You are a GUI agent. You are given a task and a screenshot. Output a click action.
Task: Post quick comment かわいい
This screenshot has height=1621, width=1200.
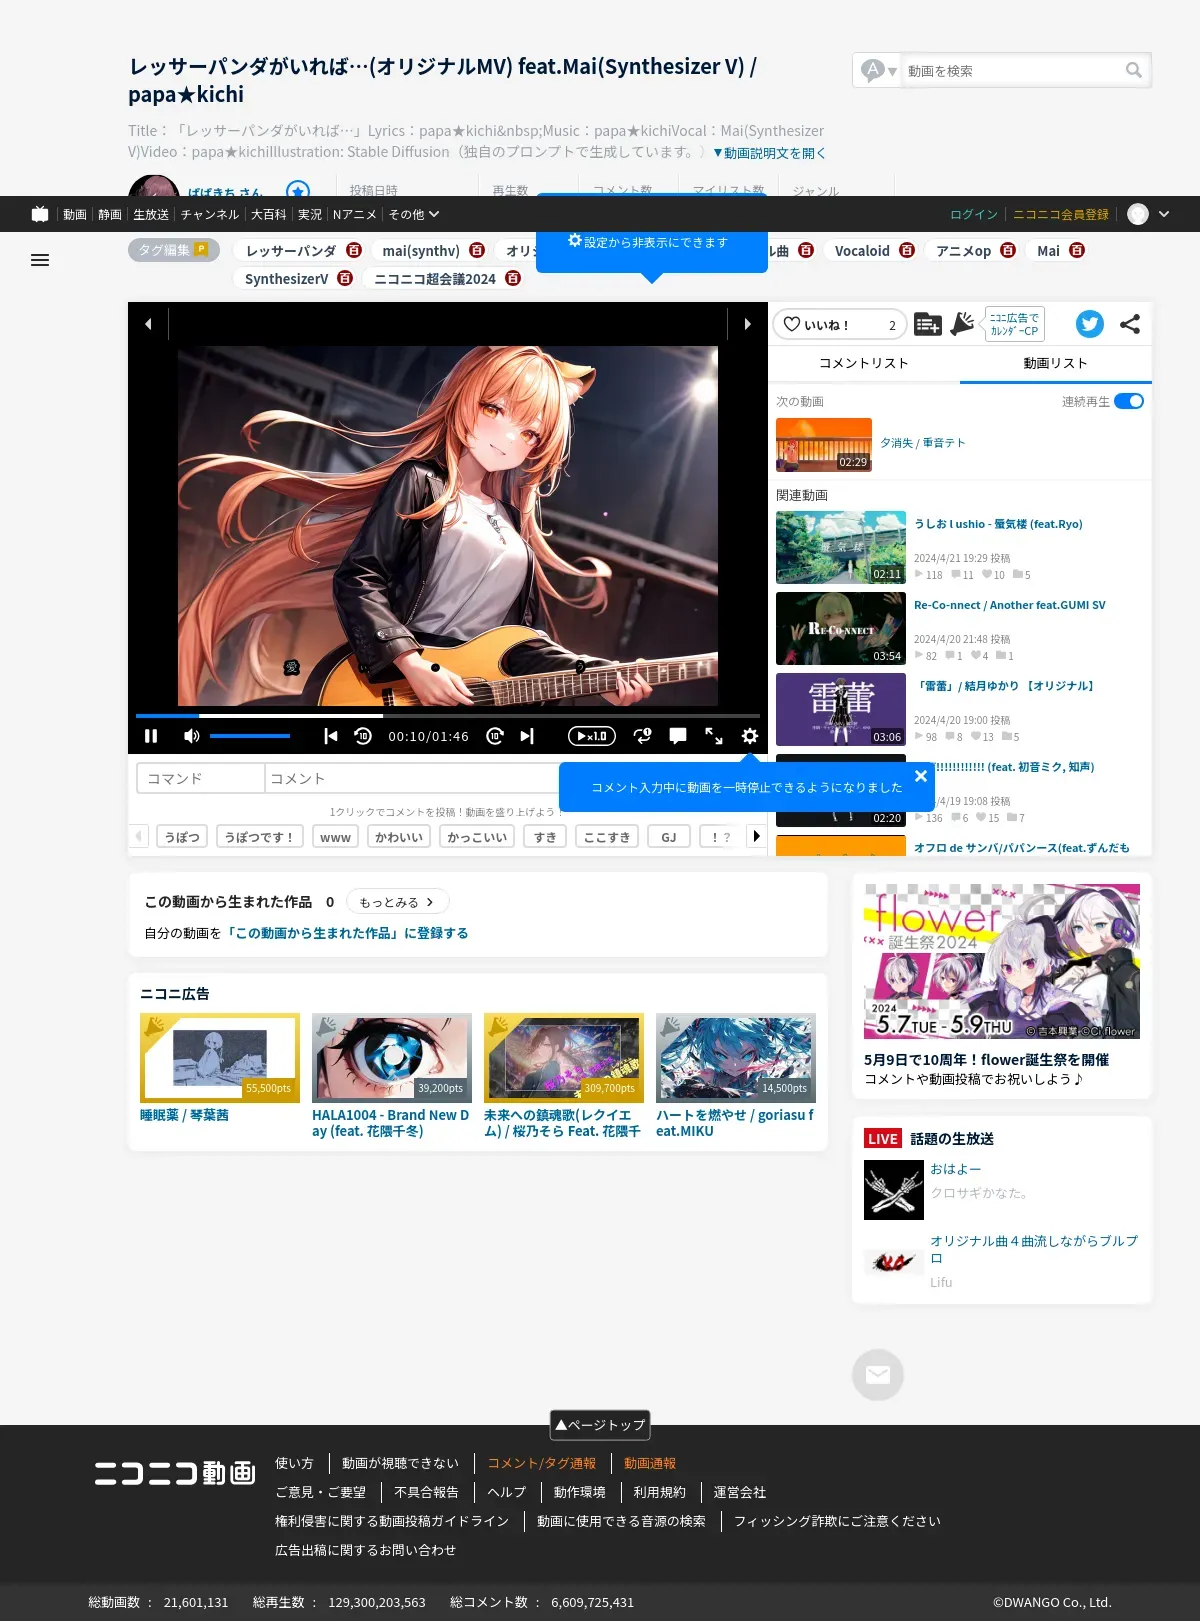point(399,837)
